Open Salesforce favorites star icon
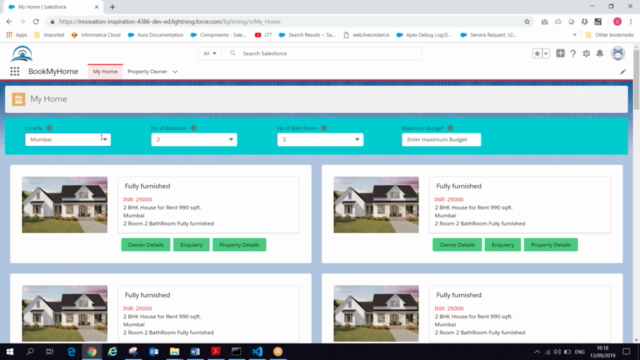This screenshot has height=360, width=640. pyautogui.click(x=537, y=53)
